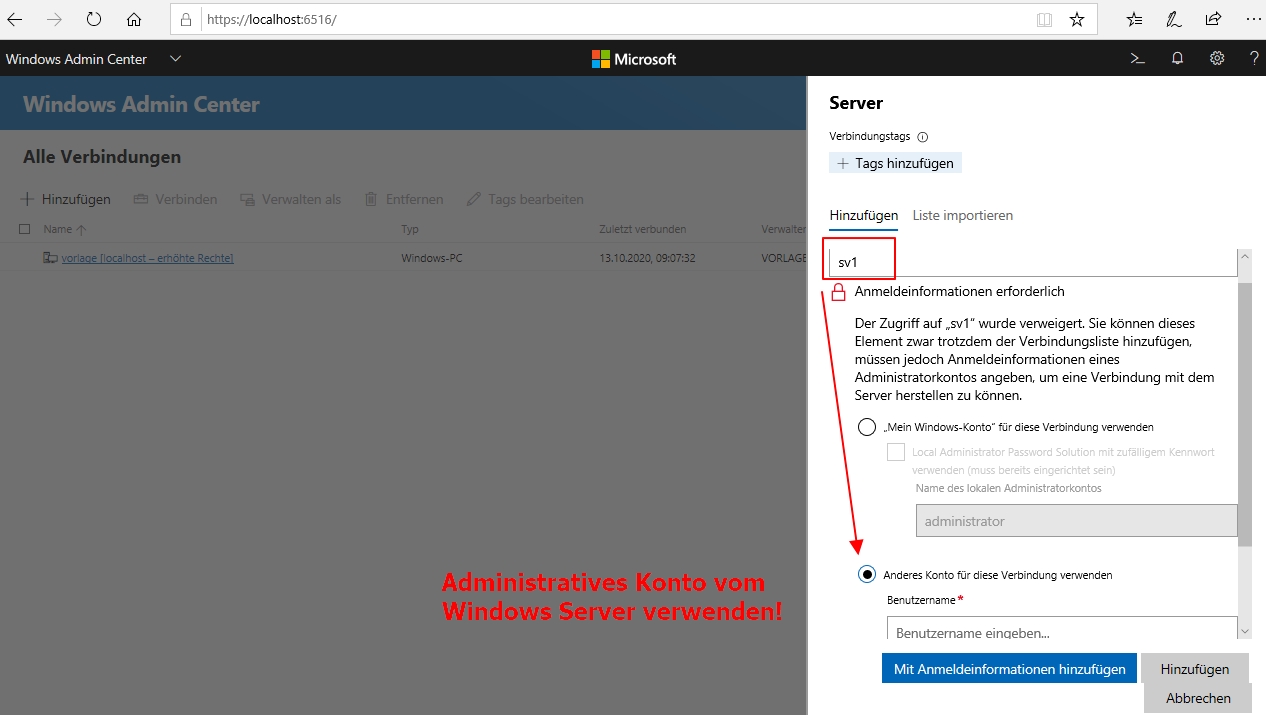Select Anderes Konto für diese Verbindung radio

pos(867,575)
